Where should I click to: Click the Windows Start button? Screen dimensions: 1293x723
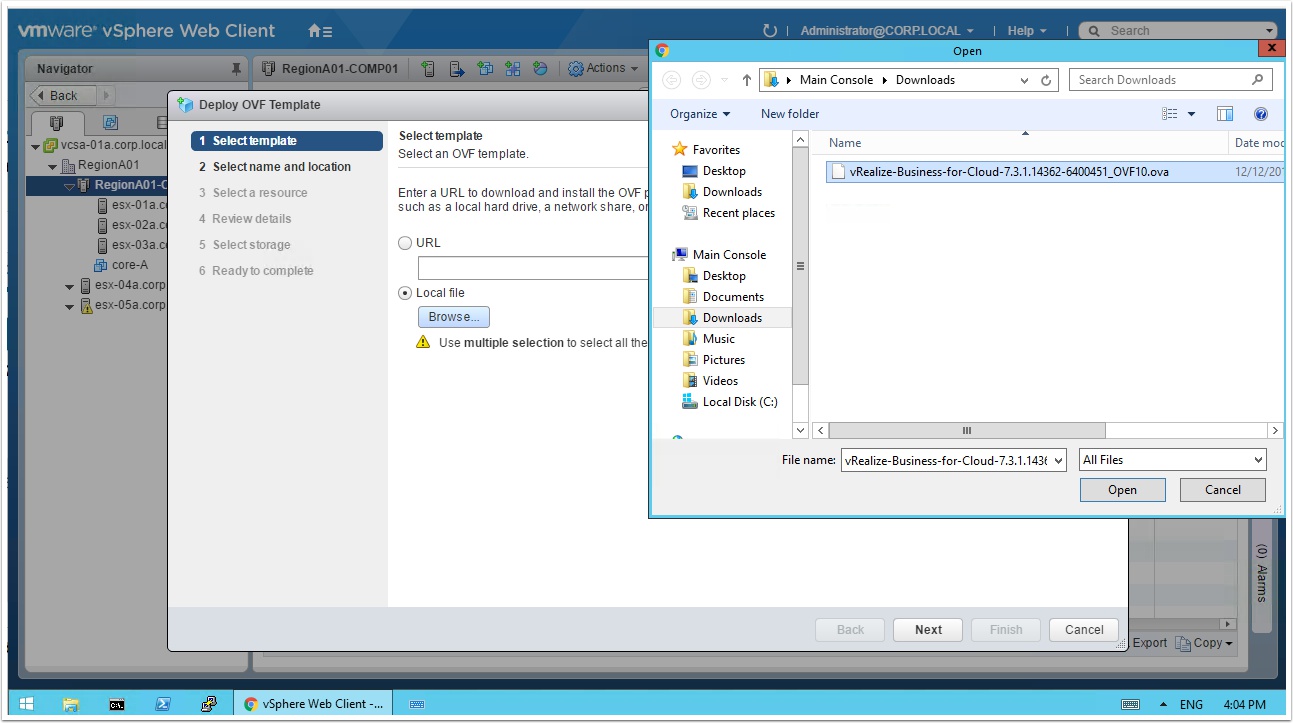click(x=26, y=704)
